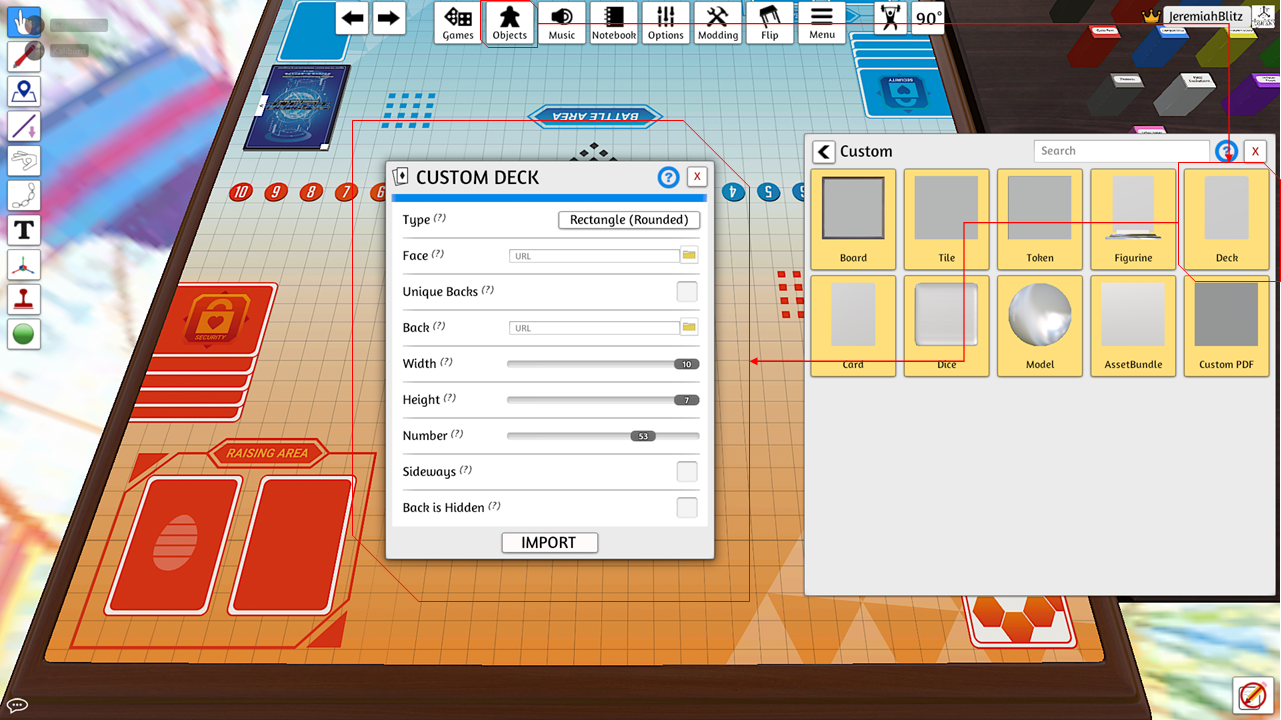
Task: Click the Search field in the Custom panel
Action: click(1120, 150)
